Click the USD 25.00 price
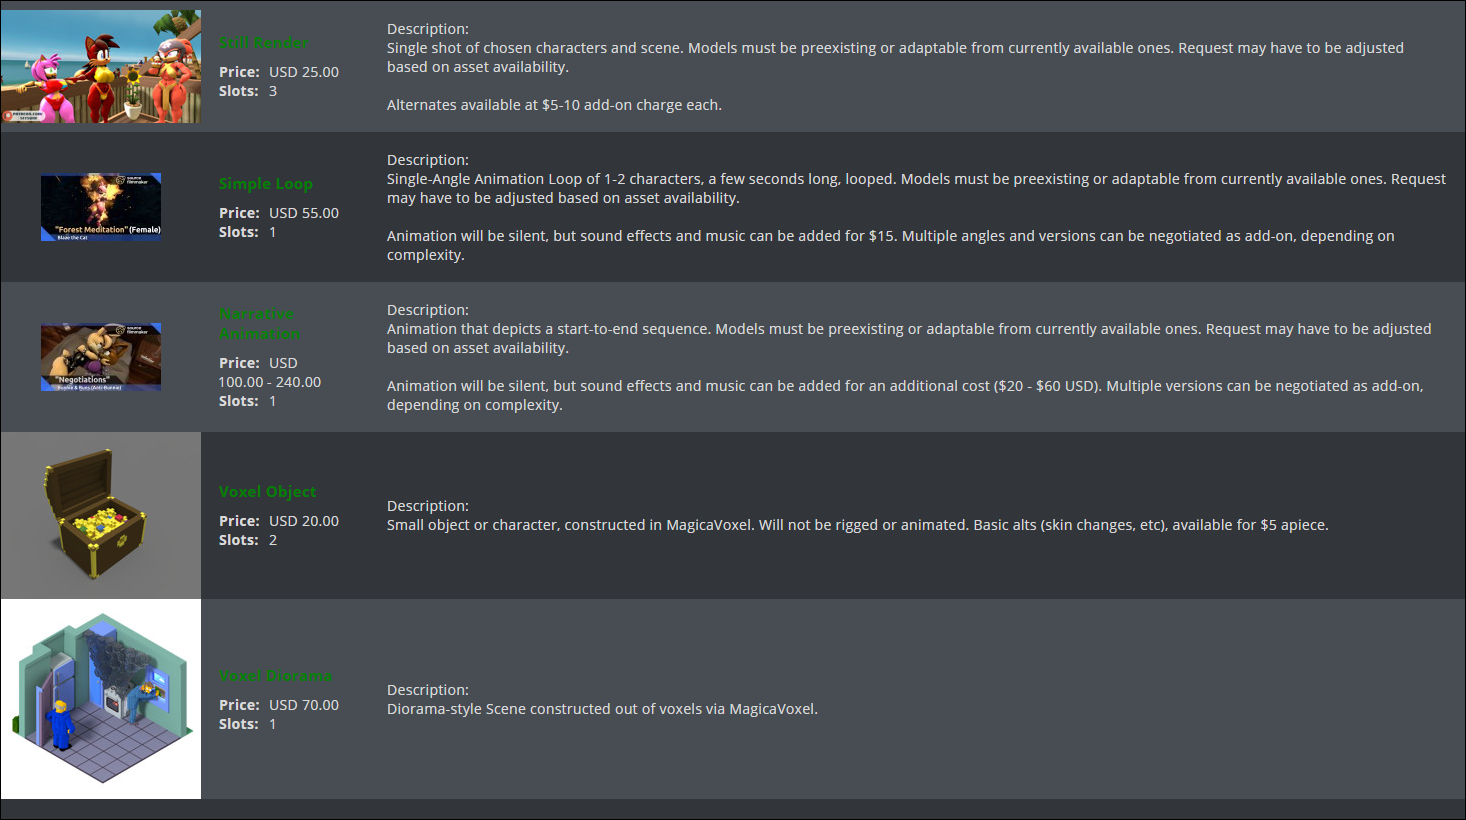Viewport: 1466px width, 820px height. pyautogui.click(x=304, y=72)
